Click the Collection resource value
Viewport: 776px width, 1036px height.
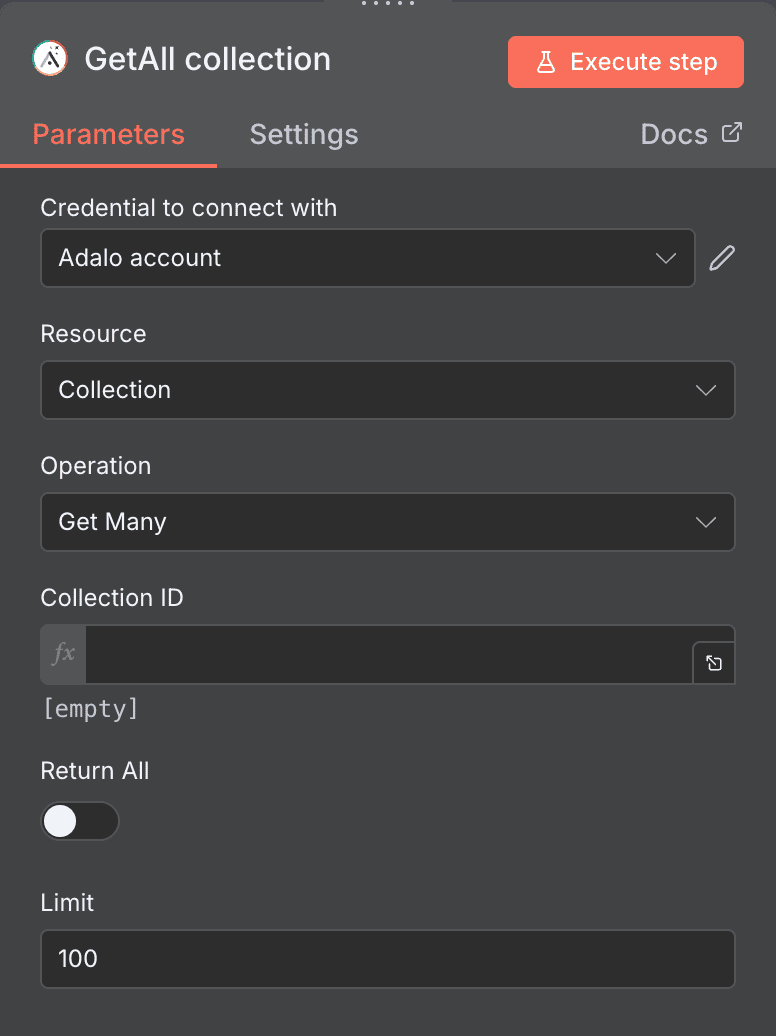(113, 390)
